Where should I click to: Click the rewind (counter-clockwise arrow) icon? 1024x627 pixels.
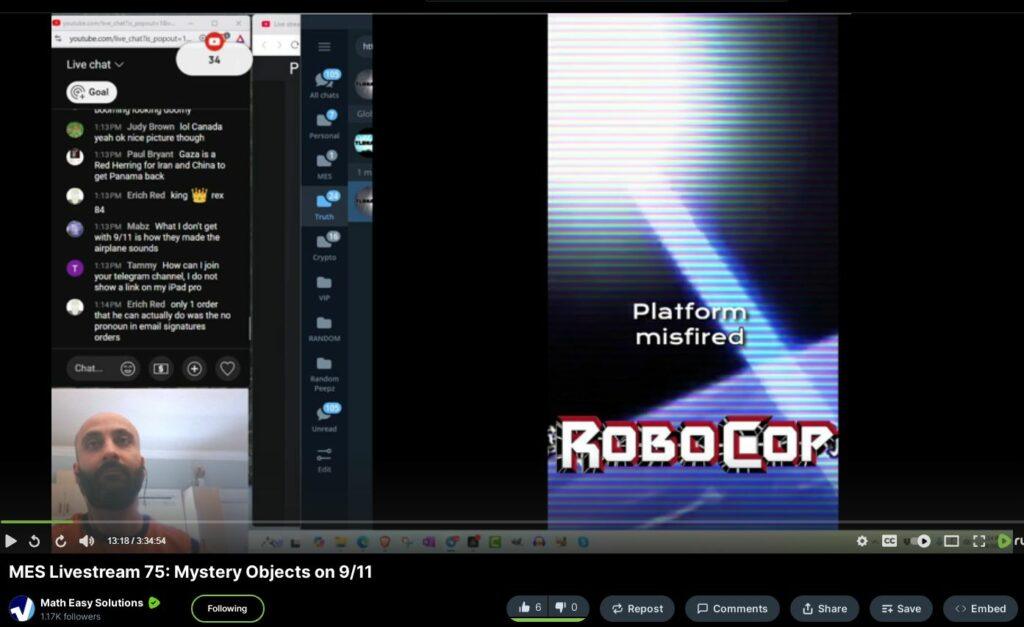35,541
